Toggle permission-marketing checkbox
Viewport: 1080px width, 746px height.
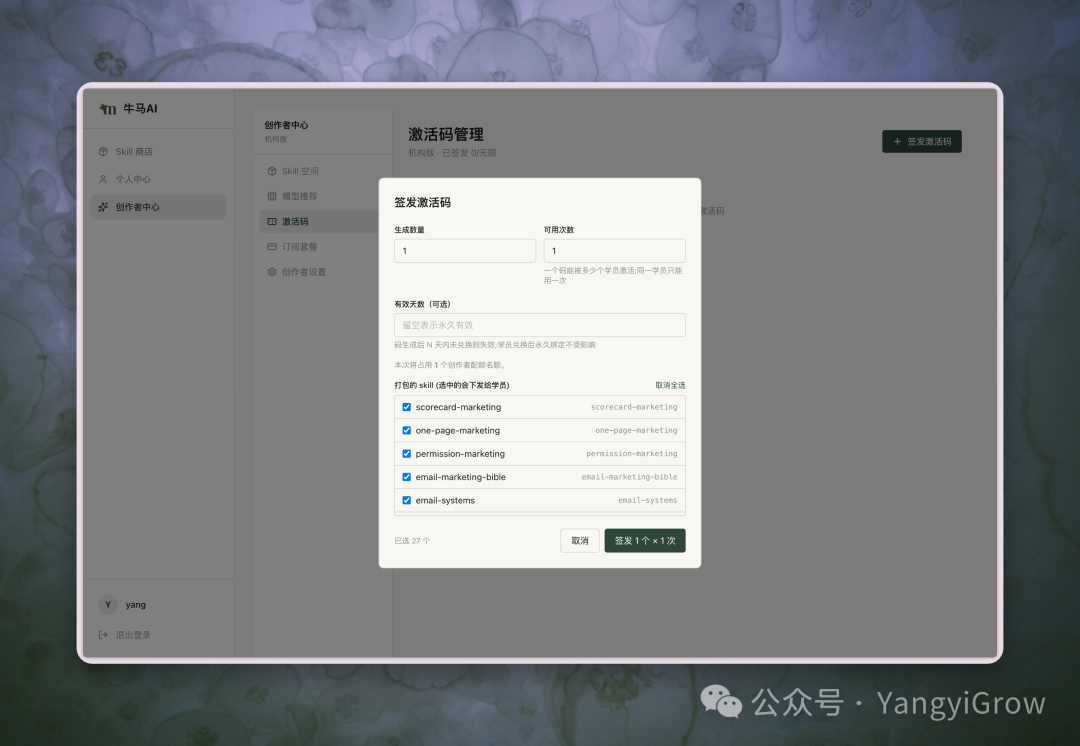[406, 454]
